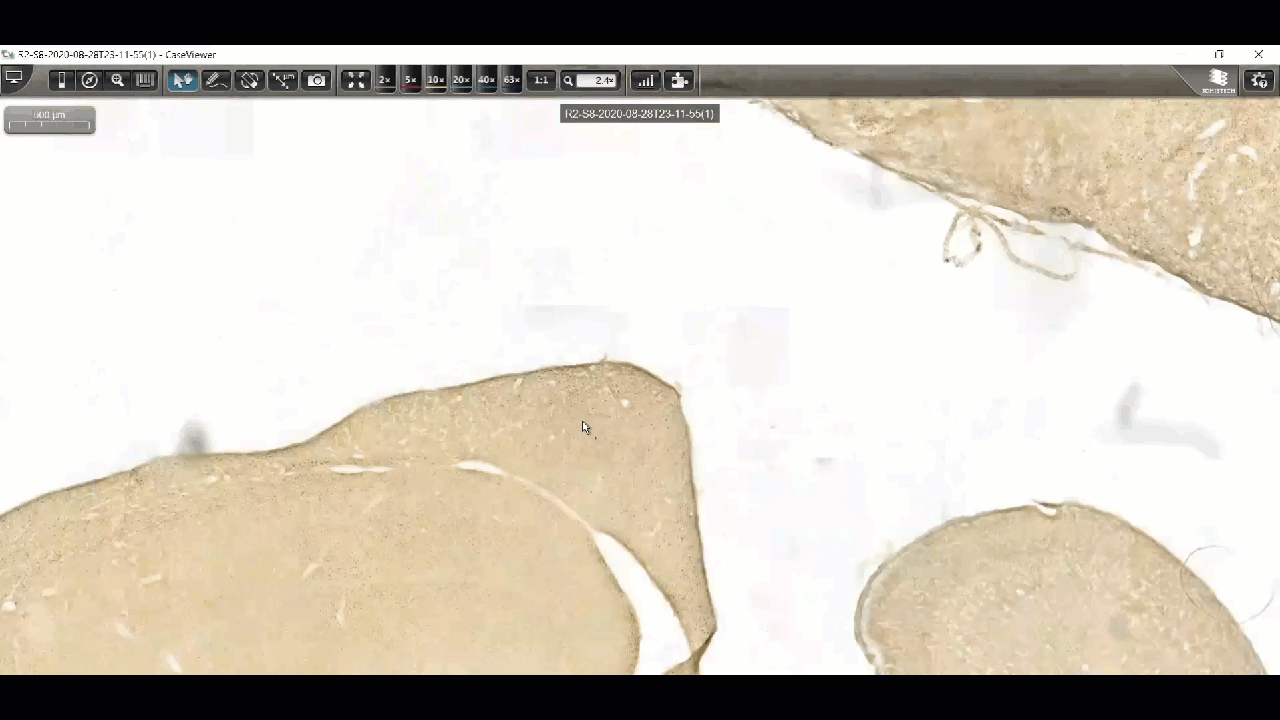Take a snapshot with camera icon
Viewport: 1280px width, 720px height.
coord(317,80)
